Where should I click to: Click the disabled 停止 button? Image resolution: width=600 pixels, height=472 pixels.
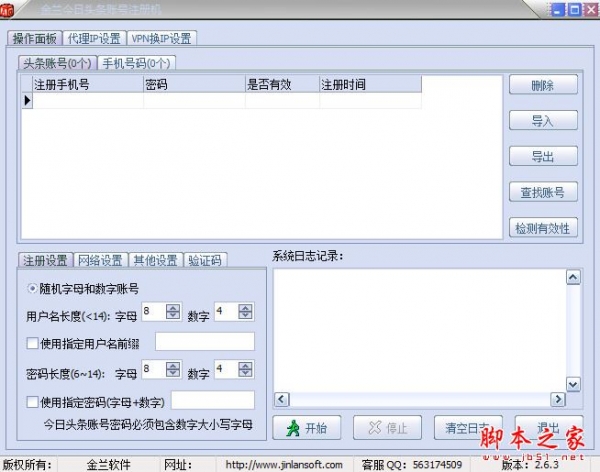[x=387, y=428]
